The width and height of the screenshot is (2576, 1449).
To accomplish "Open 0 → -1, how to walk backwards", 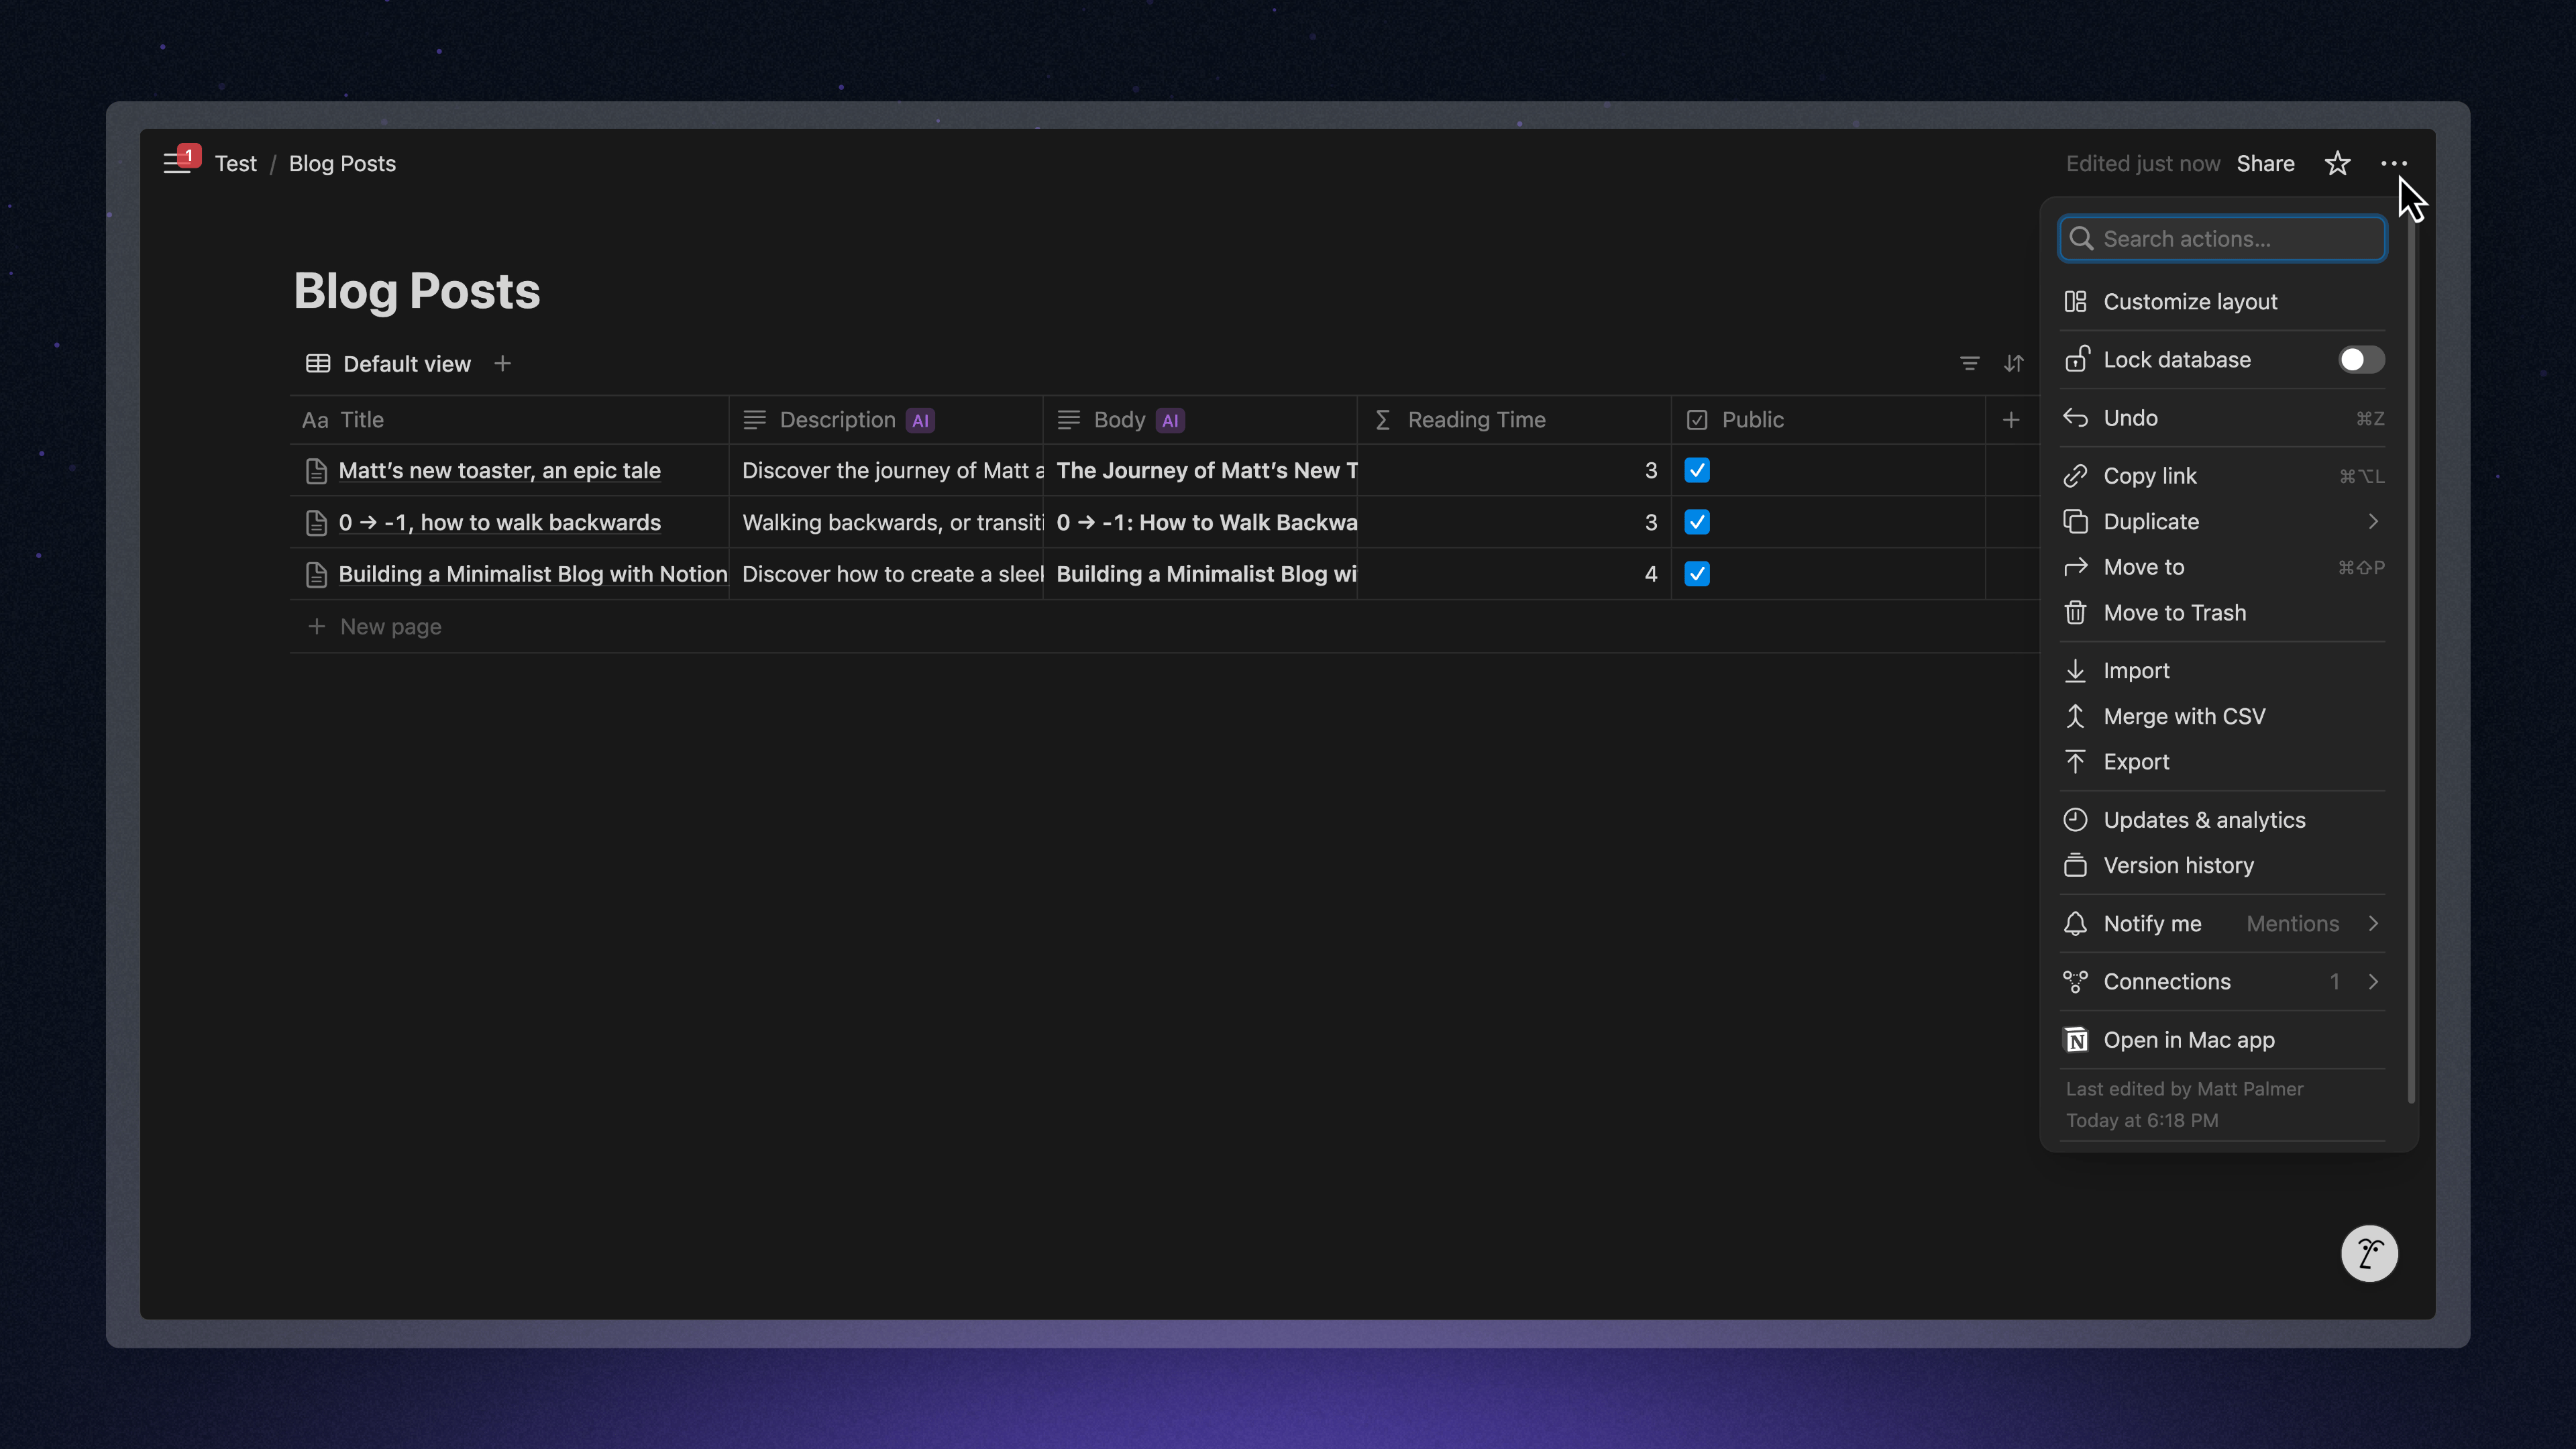I will 499,522.
